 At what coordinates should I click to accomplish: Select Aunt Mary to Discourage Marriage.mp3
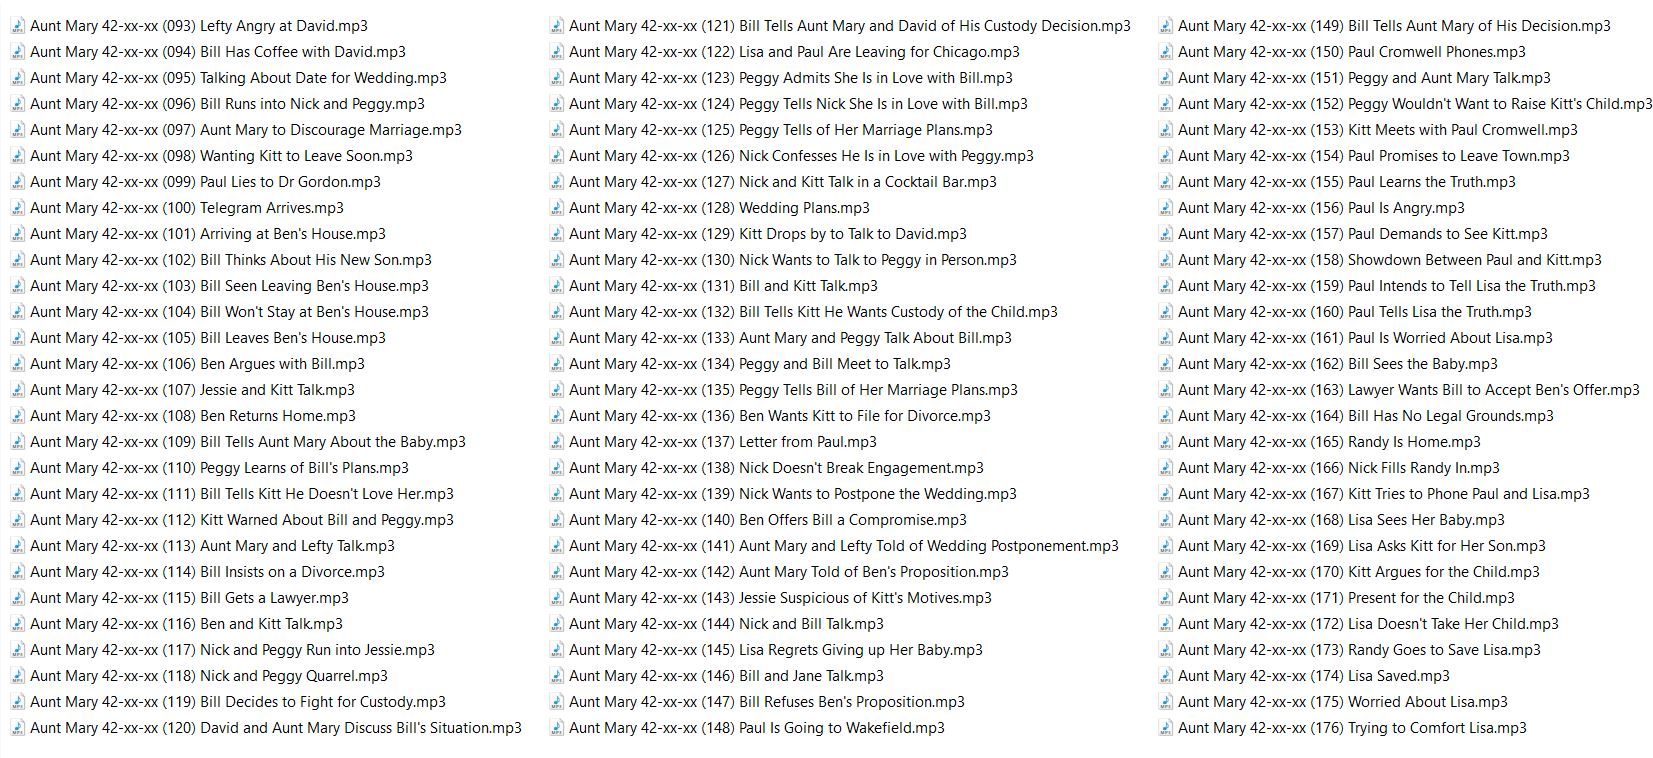[x=245, y=130]
